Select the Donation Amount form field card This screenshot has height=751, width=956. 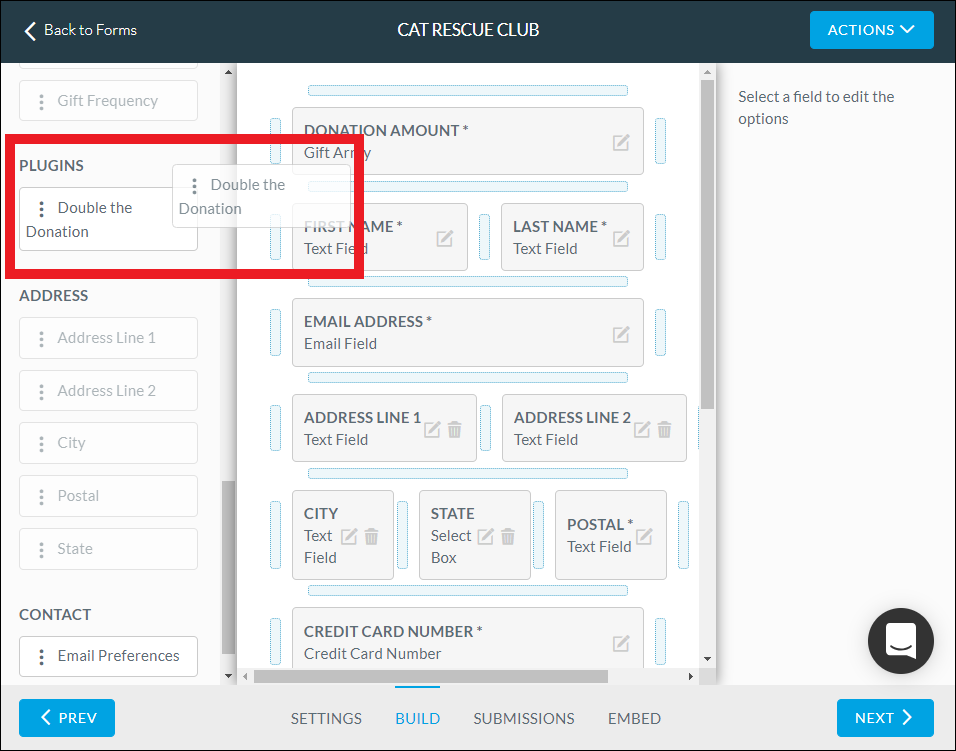pos(468,141)
